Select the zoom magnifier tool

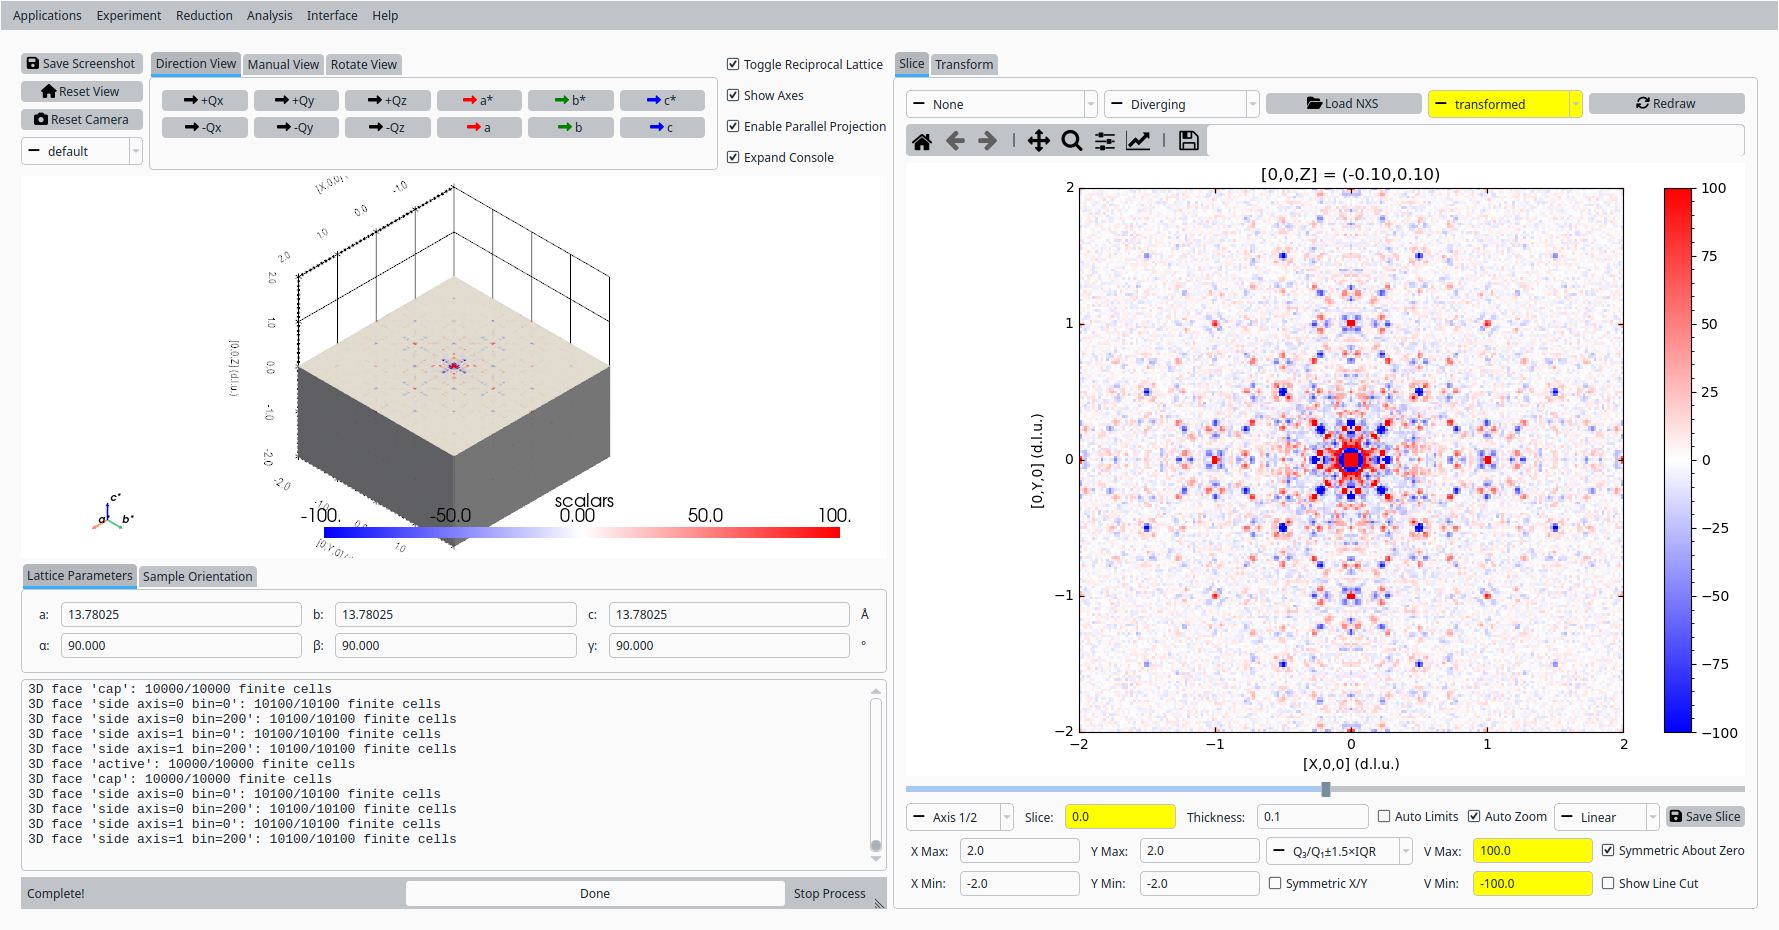point(1072,141)
